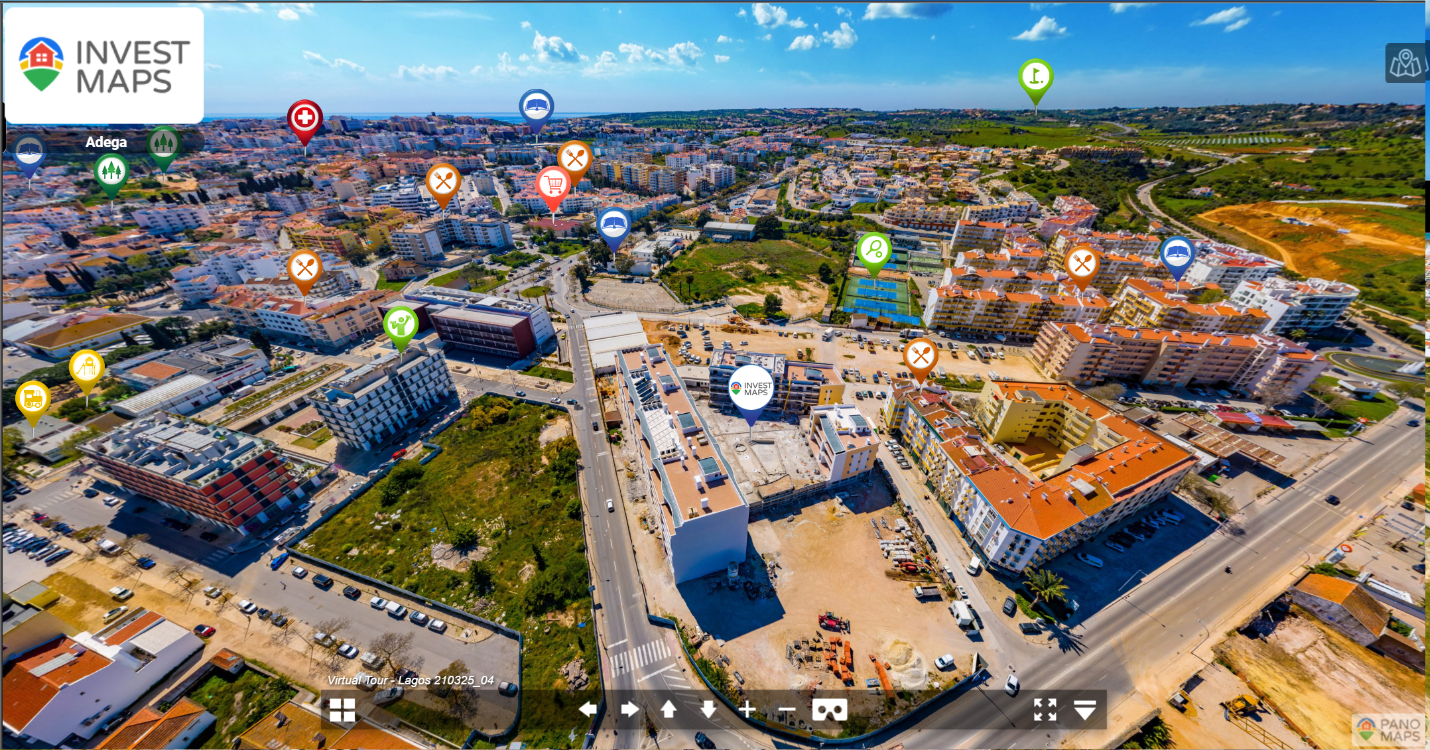
Task: Open the Pano Maps logo link
Action: pyautogui.click(x=1387, y=729)
